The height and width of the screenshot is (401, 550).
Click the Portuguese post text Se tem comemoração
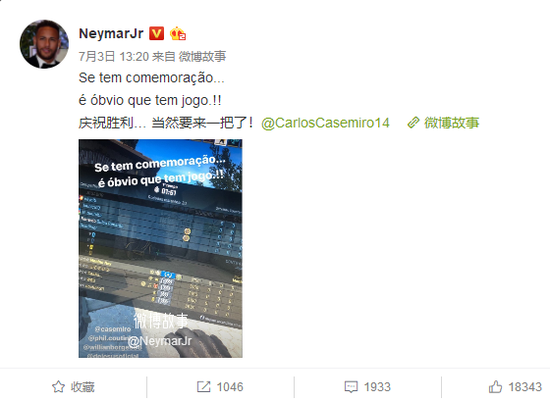point(151,78)
